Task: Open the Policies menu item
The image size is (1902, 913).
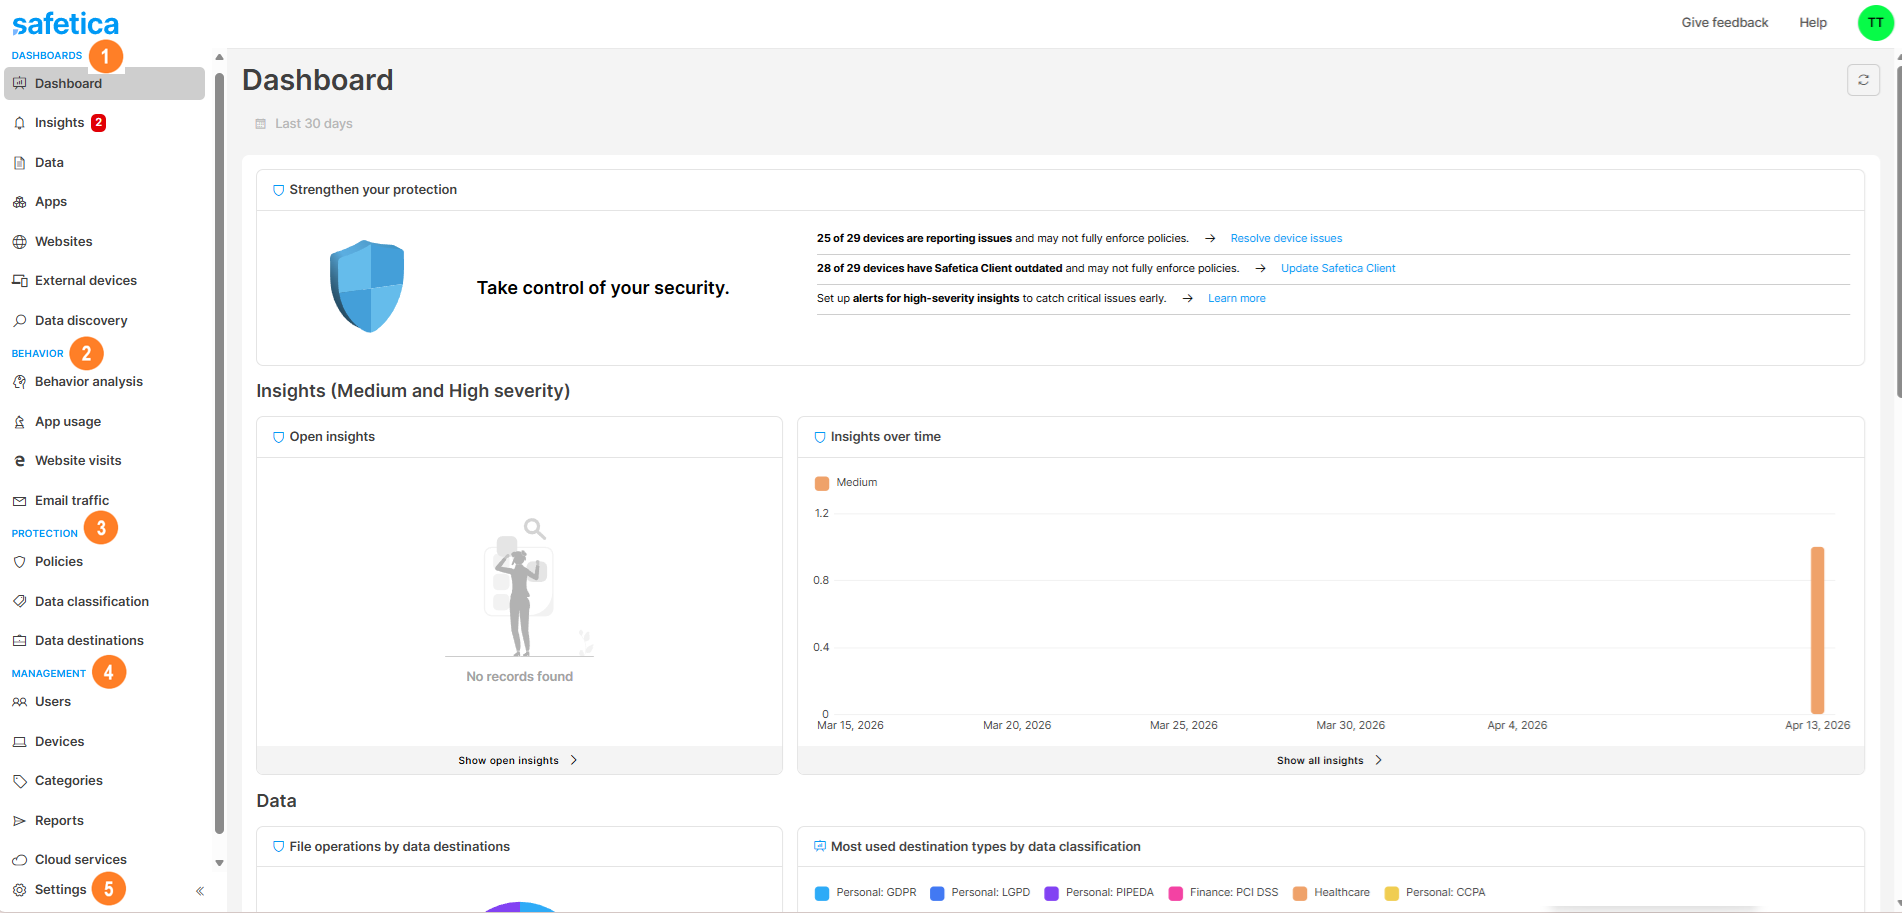Action: (x=59, y=562)
